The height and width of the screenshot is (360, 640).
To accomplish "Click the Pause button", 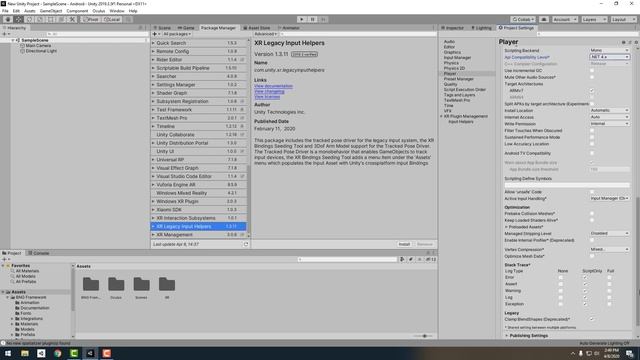I will point(313,19).
